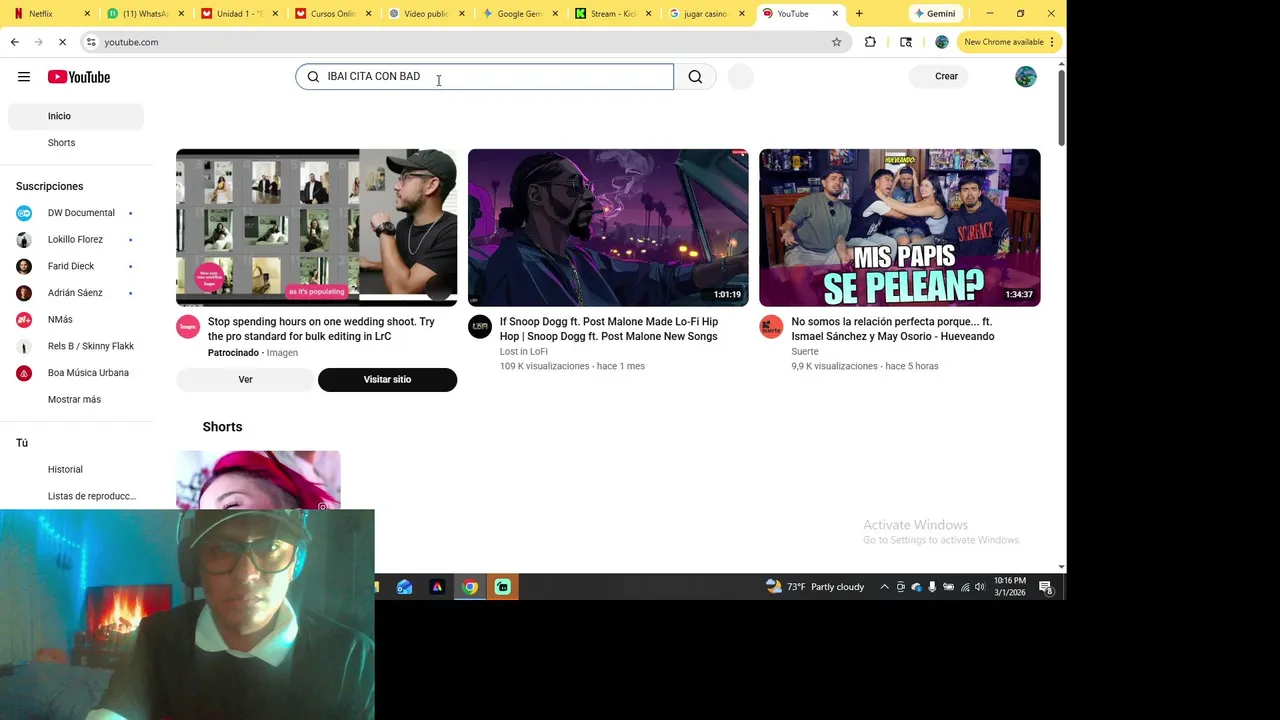The image size is (1280, 720).
Task: Open Historial in the sidebar
Action: point(76,470)
